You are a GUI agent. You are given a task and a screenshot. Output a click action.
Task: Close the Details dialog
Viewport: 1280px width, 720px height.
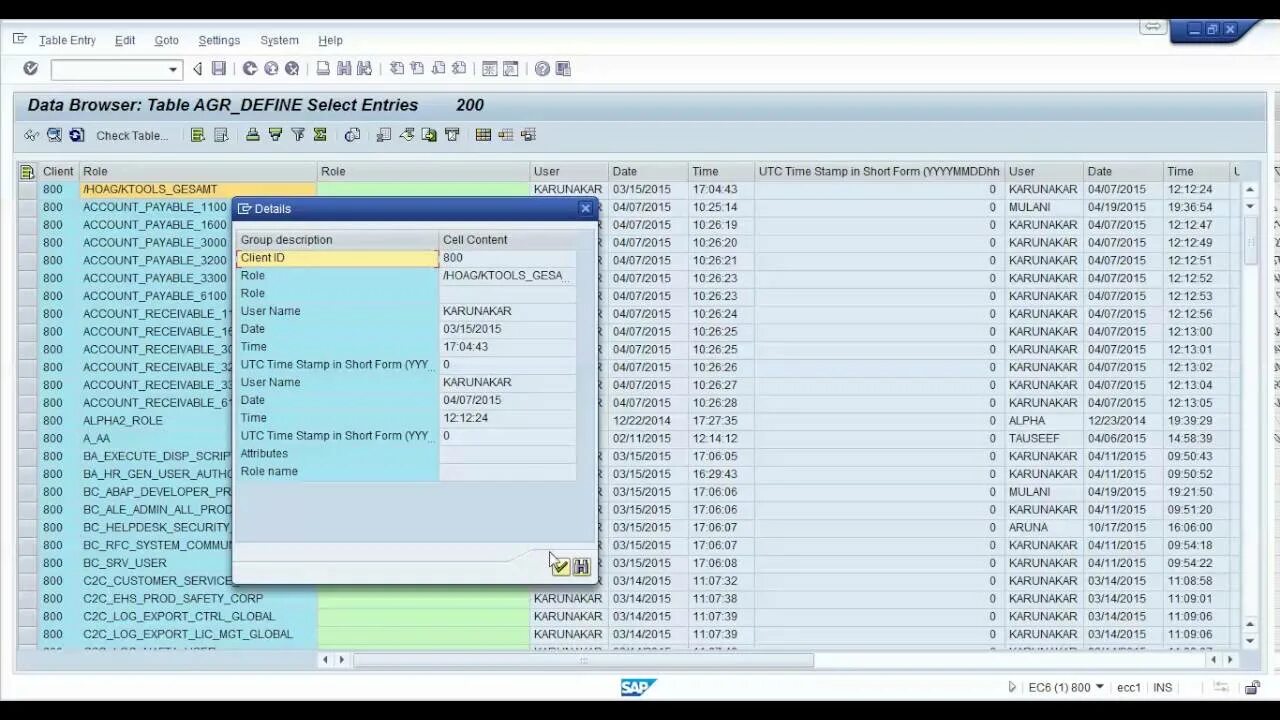(585, 208)
